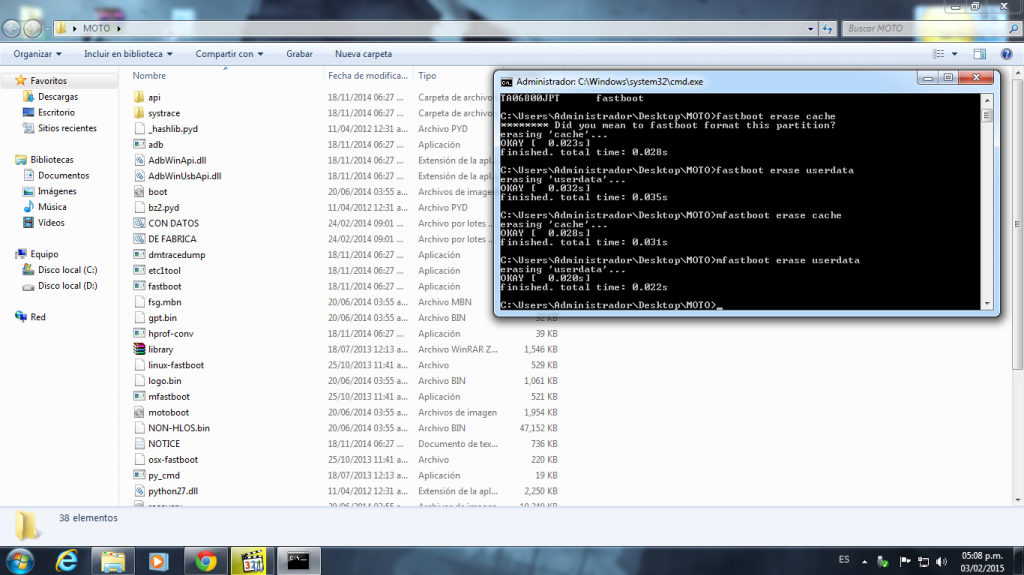Screen dimensions: 1024x575
Task: Open the library WinRAR archive
Action: pyautogui.click(x=160, y=349)
